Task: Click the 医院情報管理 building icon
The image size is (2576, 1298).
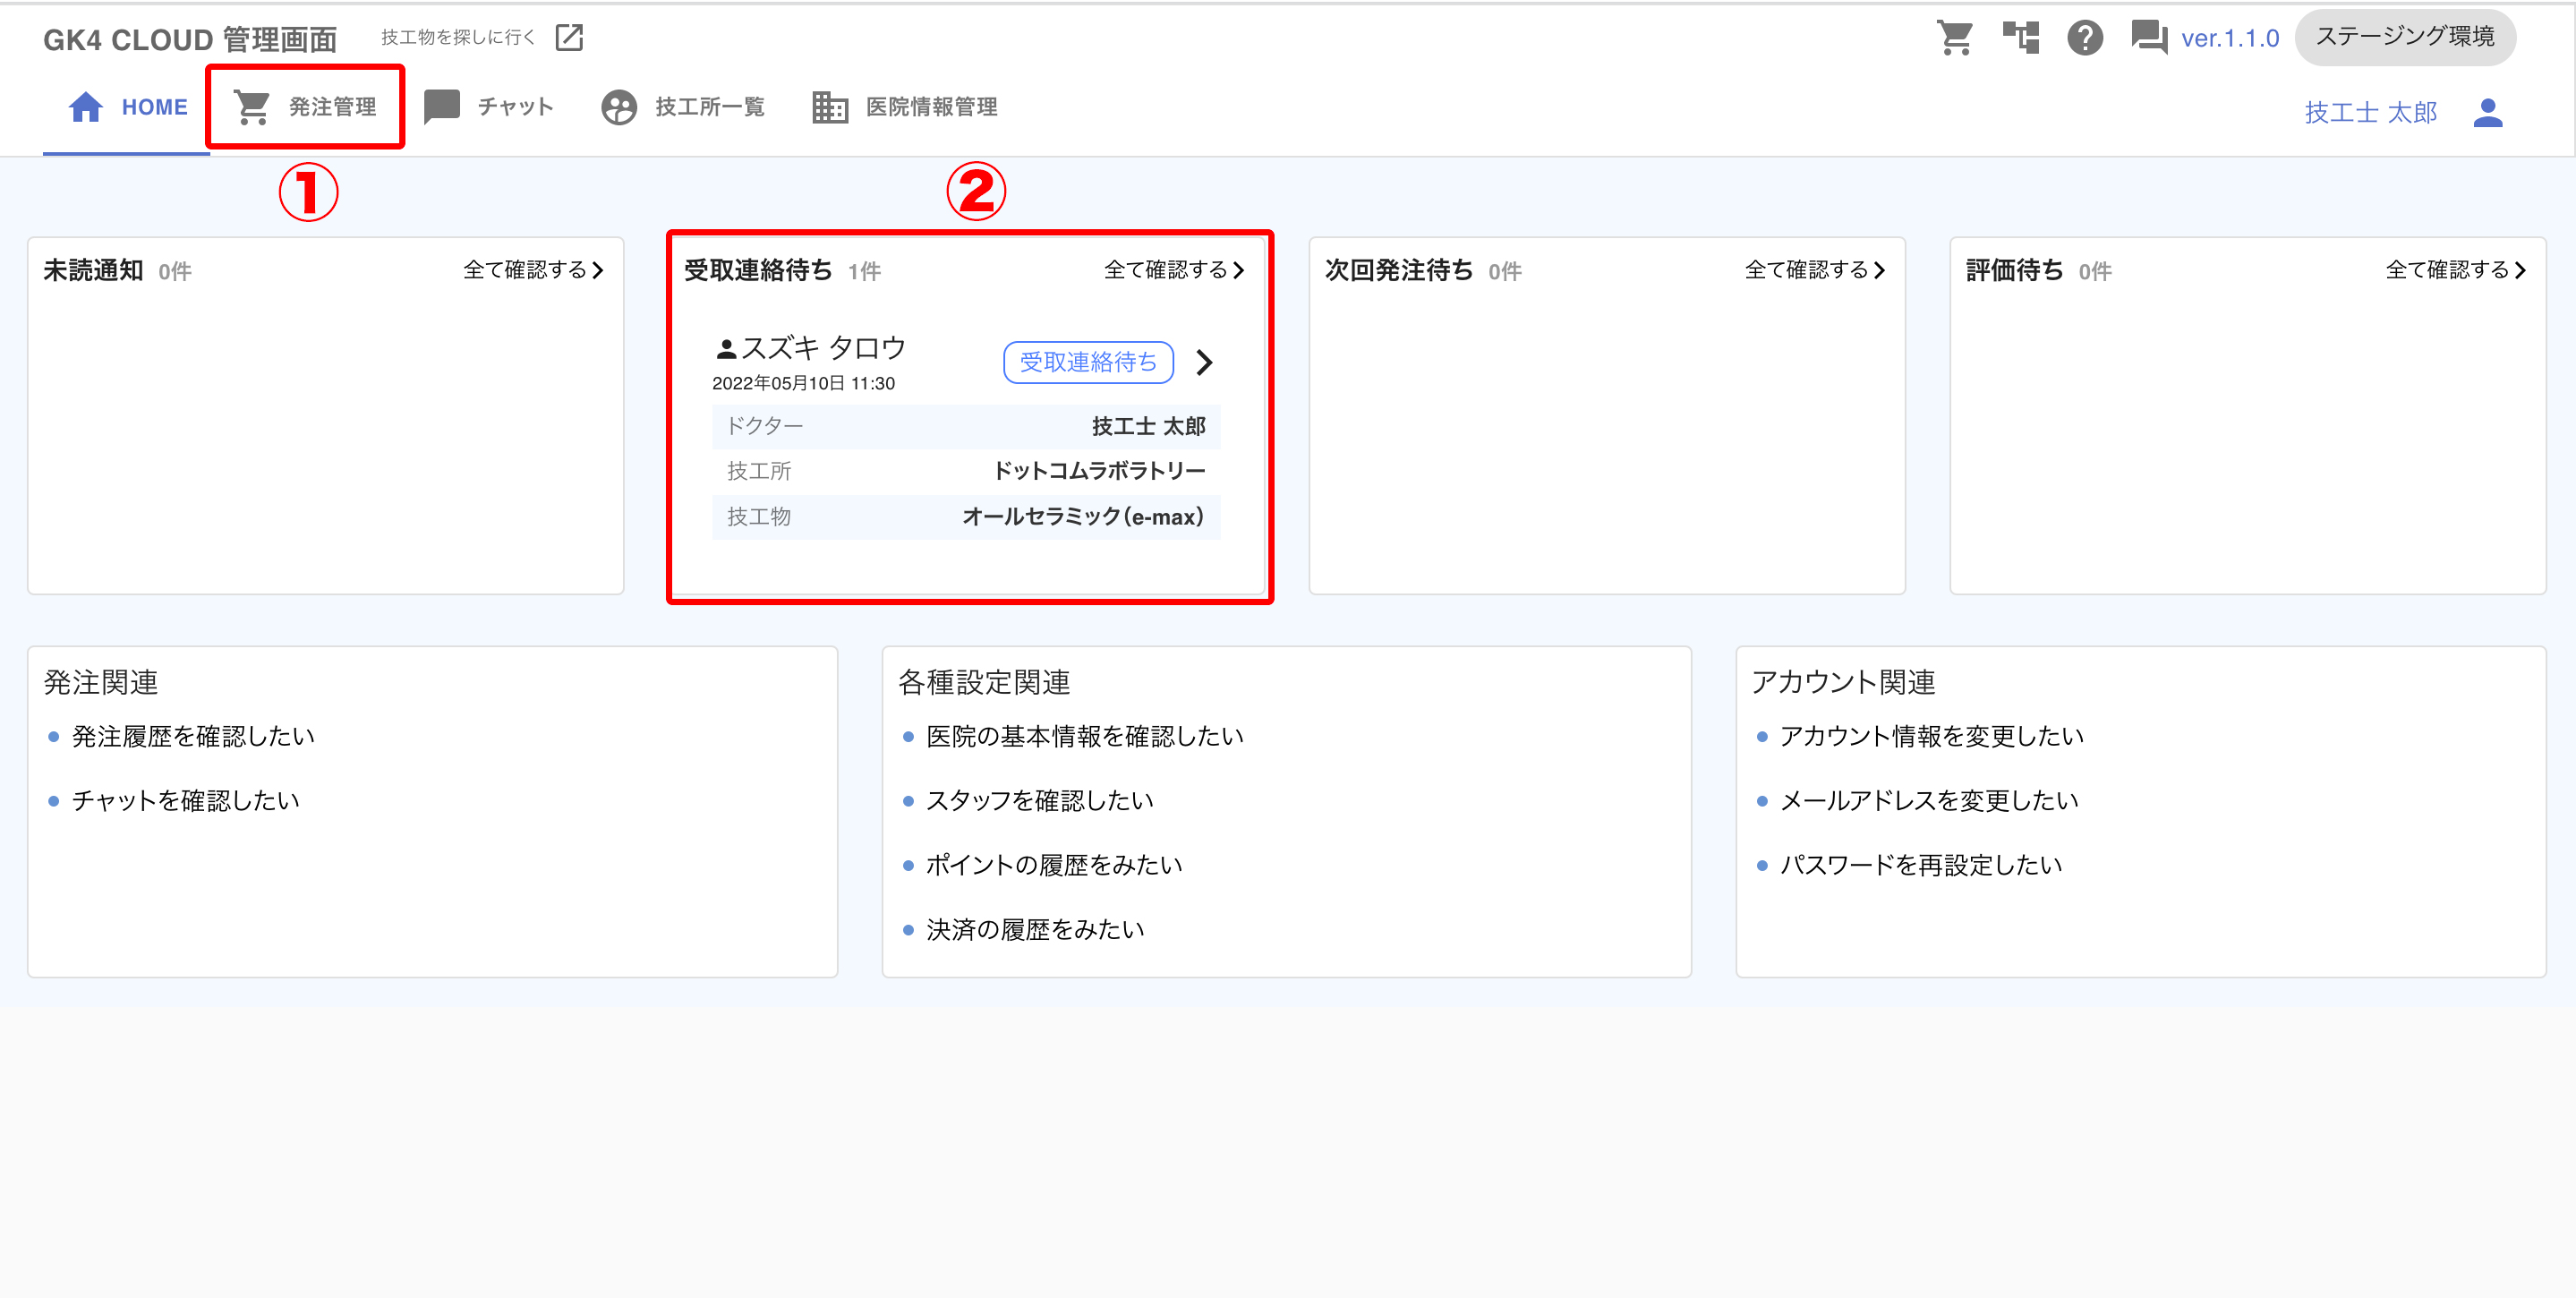Action: click(x=829, y=107)
